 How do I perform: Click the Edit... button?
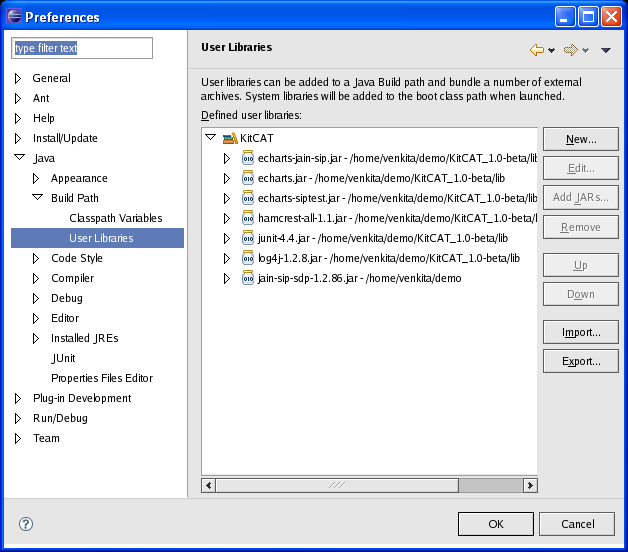click(x=581, y=168)
